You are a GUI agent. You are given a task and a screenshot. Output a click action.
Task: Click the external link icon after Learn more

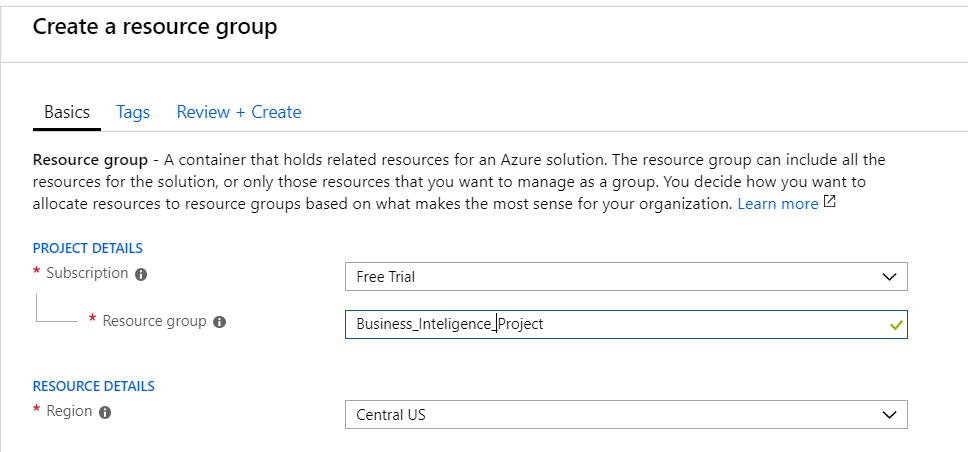click(828, 203)
